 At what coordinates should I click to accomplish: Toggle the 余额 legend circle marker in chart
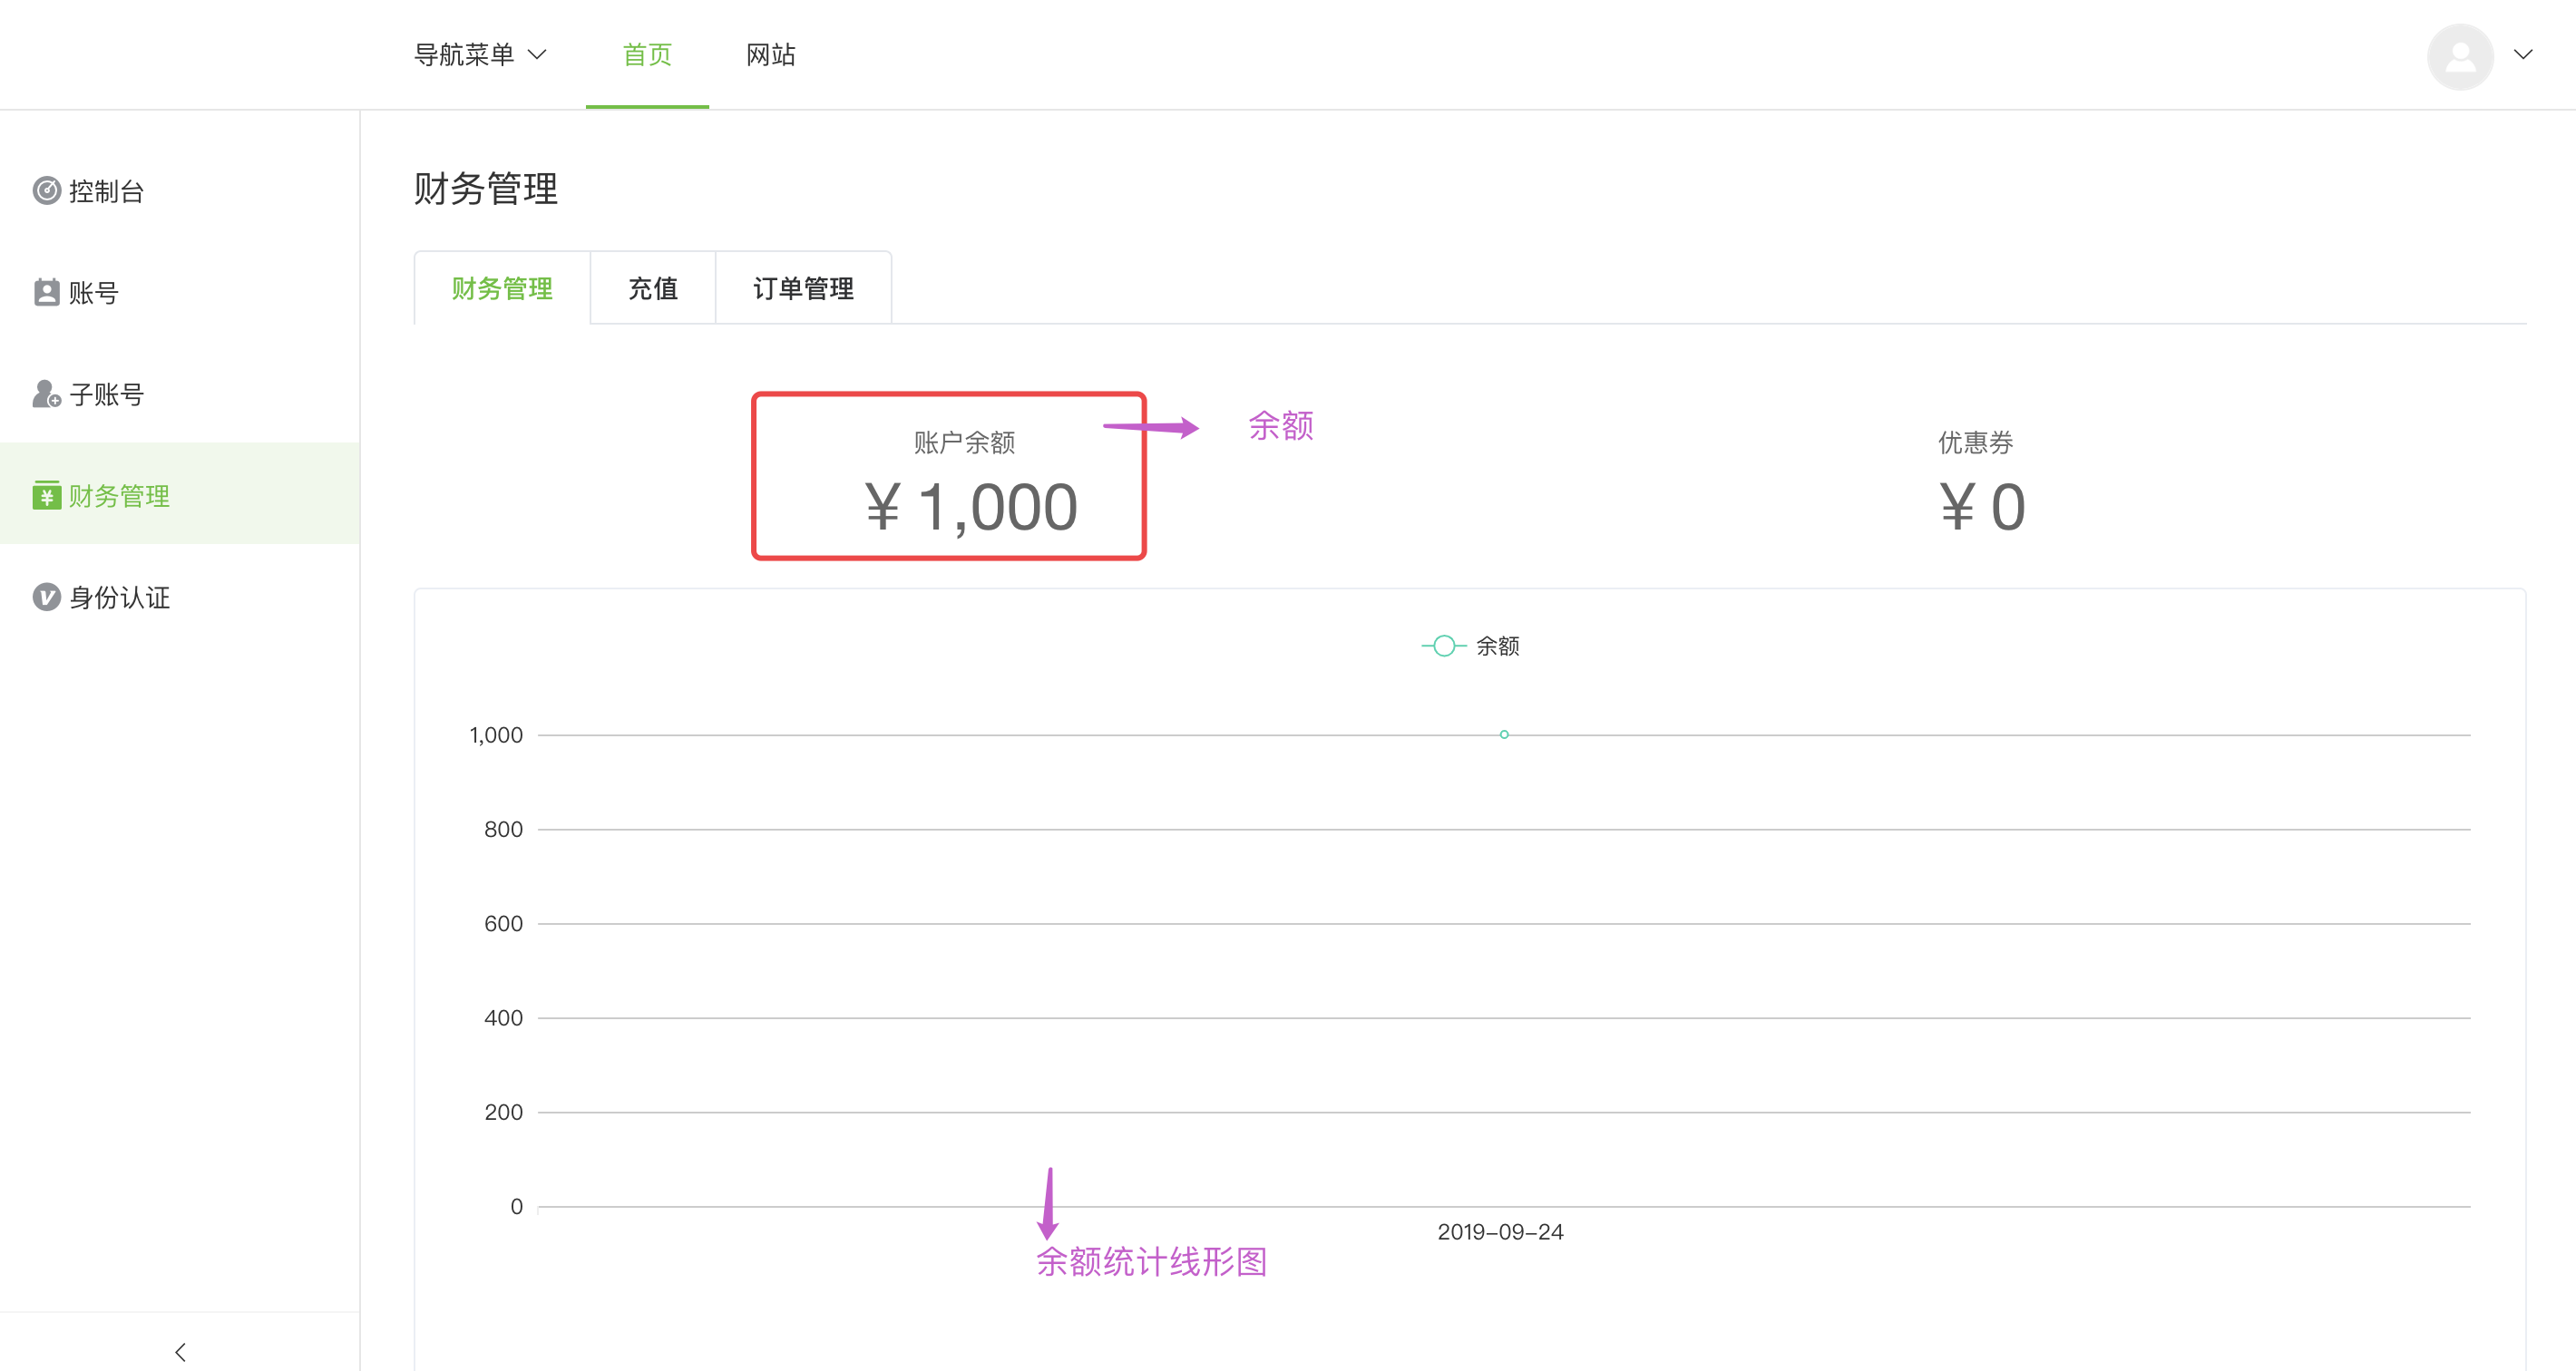click(x=1443, y=646)
